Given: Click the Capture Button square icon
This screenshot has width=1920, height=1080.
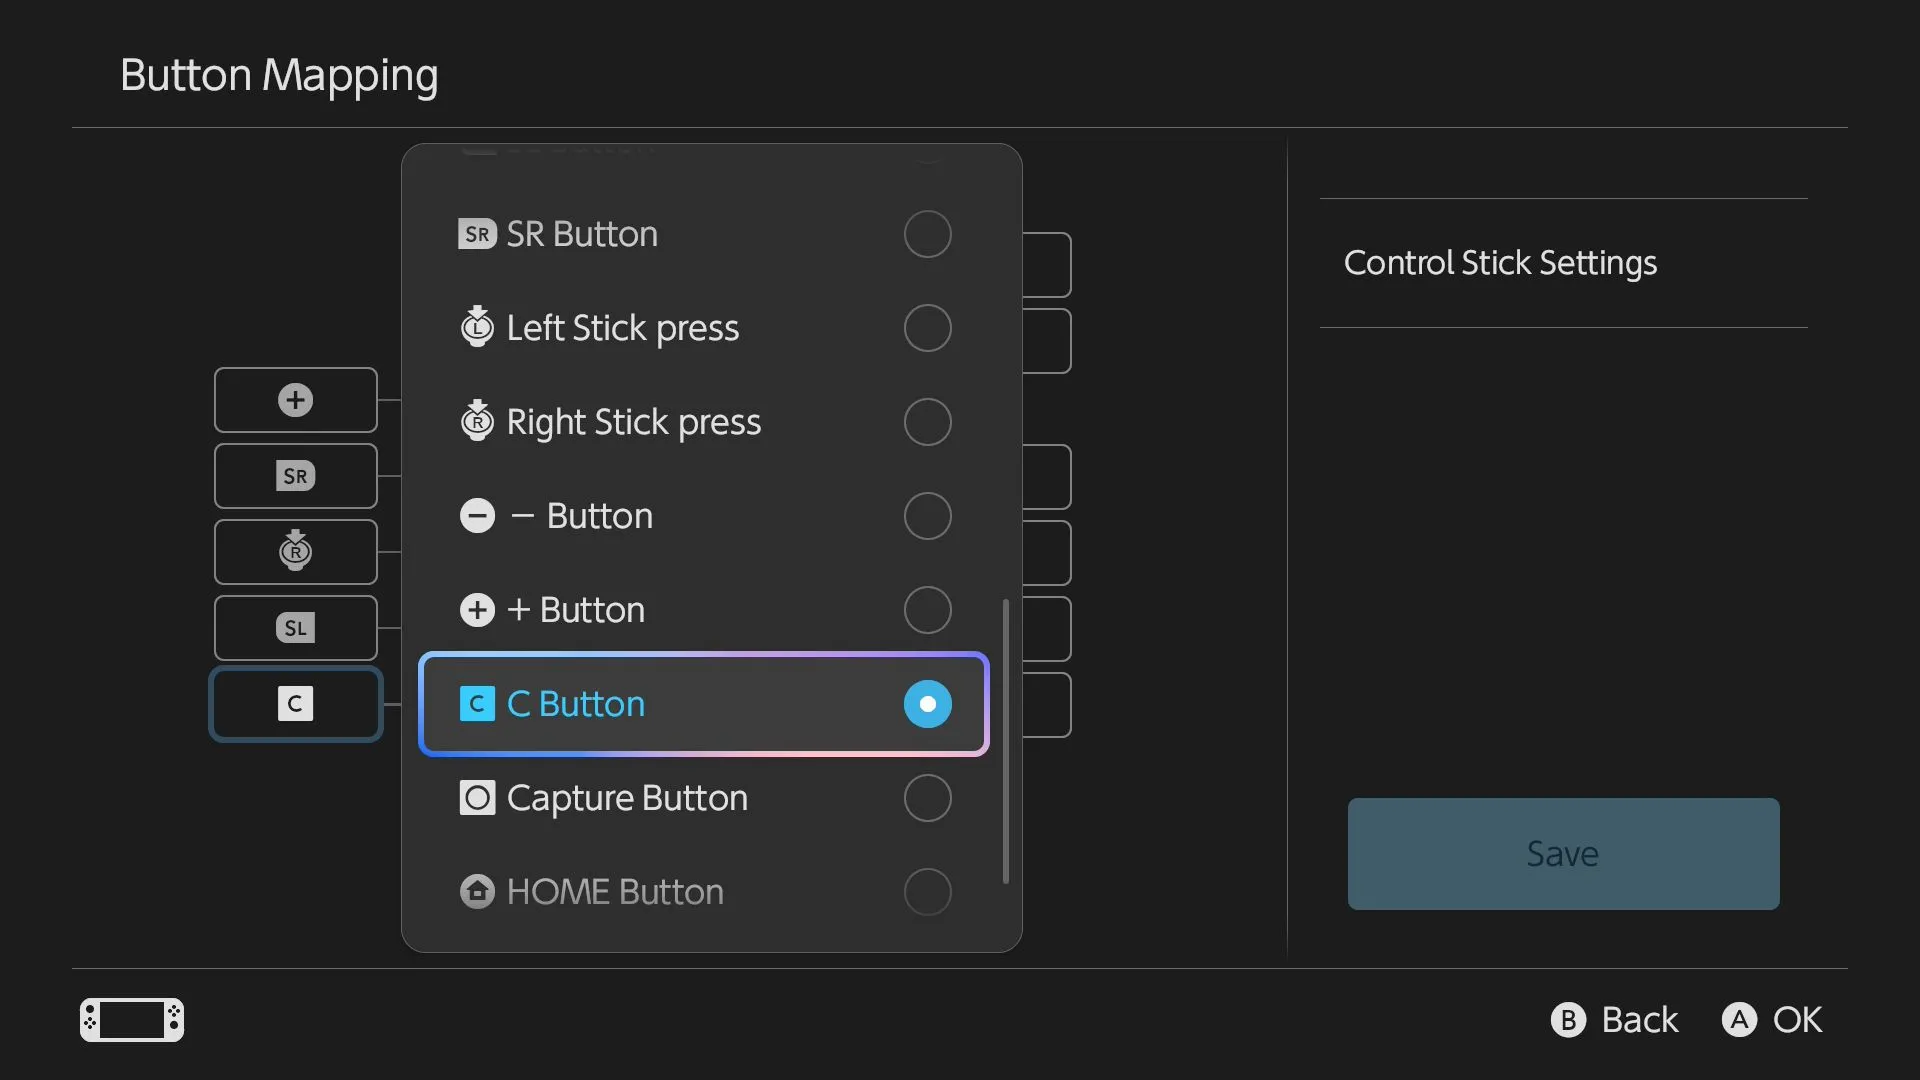Looking at the screenshot, I should [x=477, y=798].
